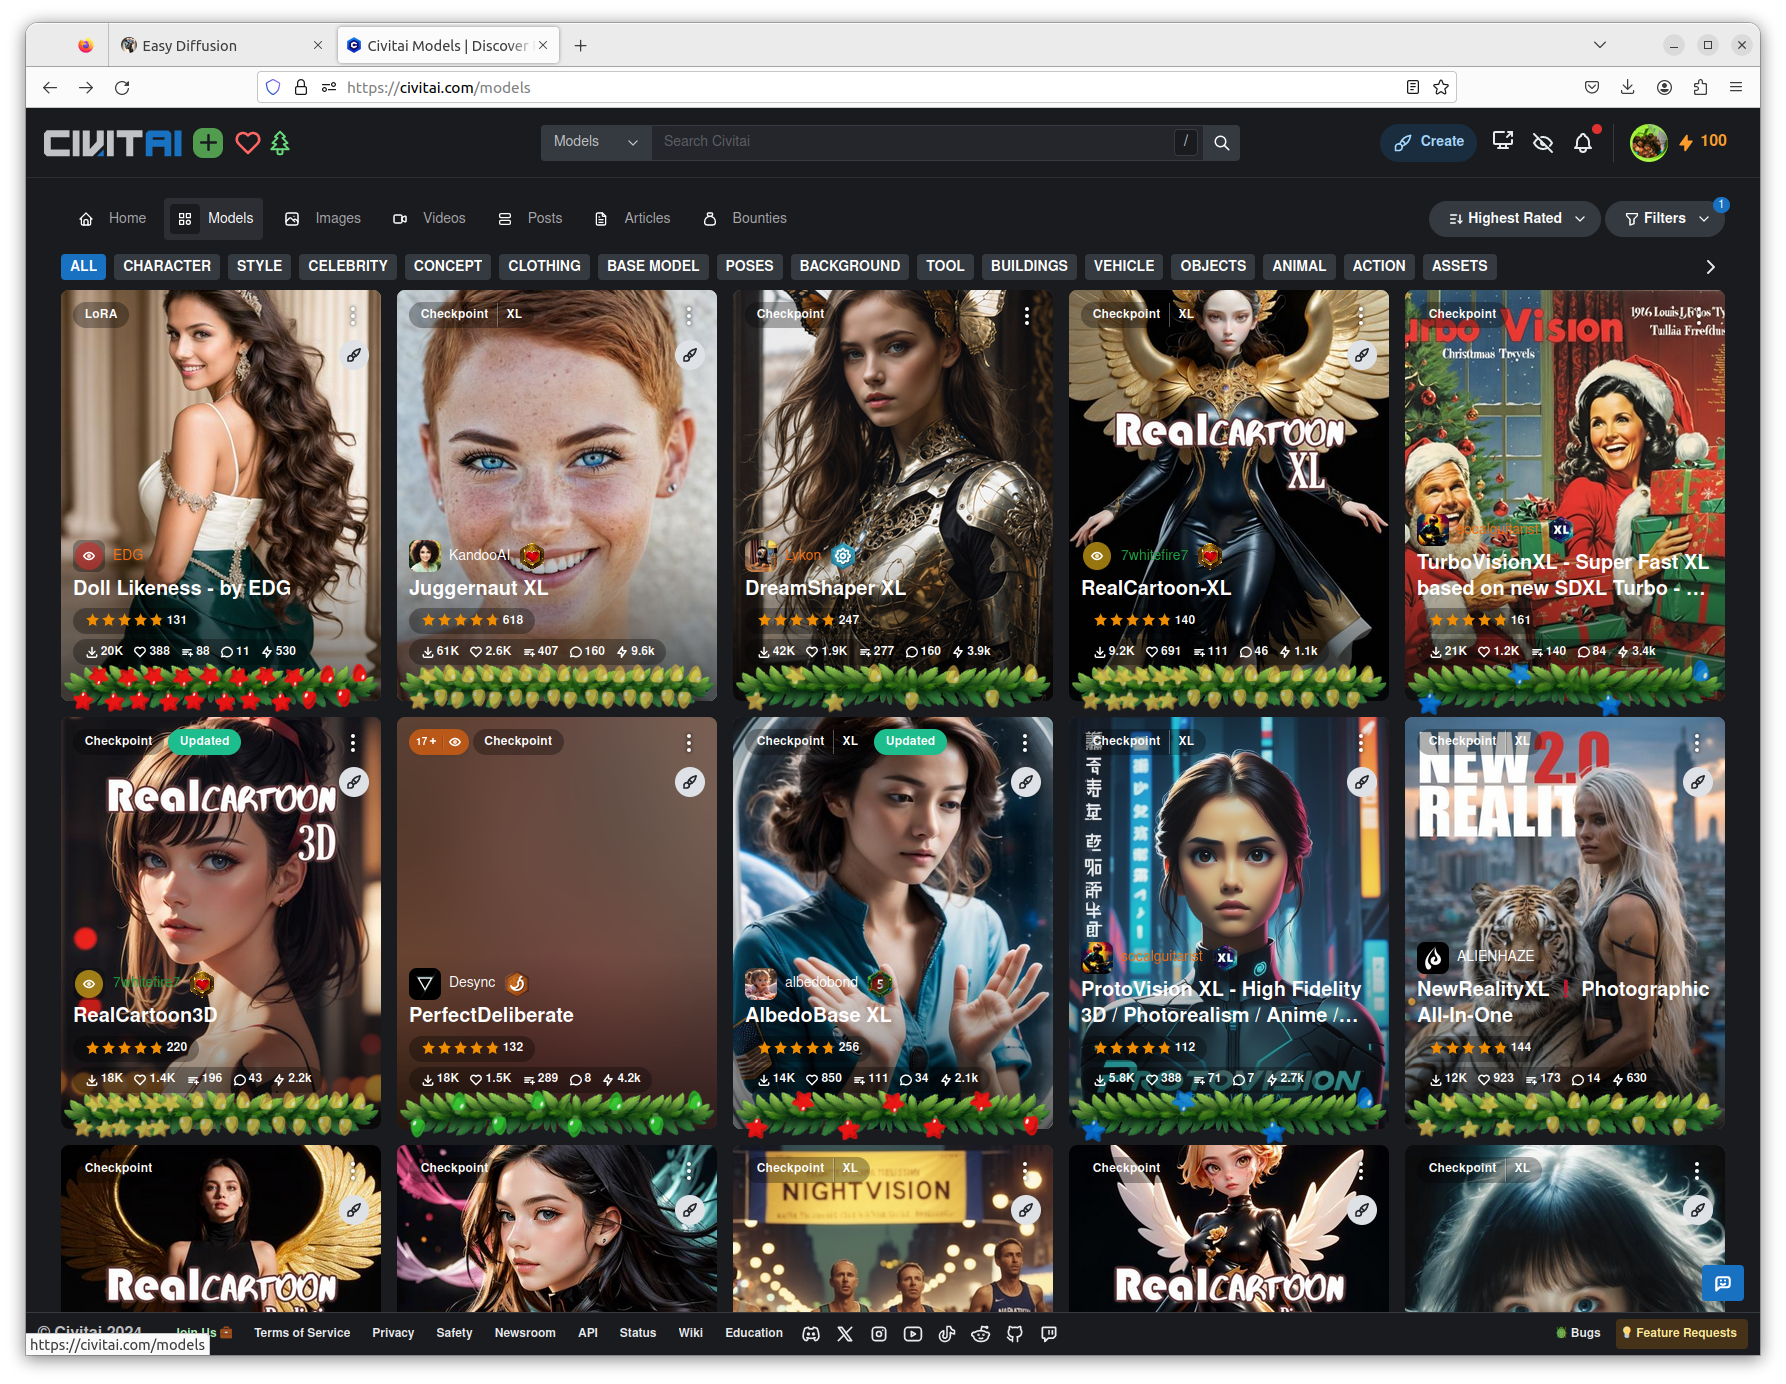Open the Privacy footer link
Image resolution: width=1786 pixels, height=1384 pixels.
pyautogui.click(x=393, y=1333)
